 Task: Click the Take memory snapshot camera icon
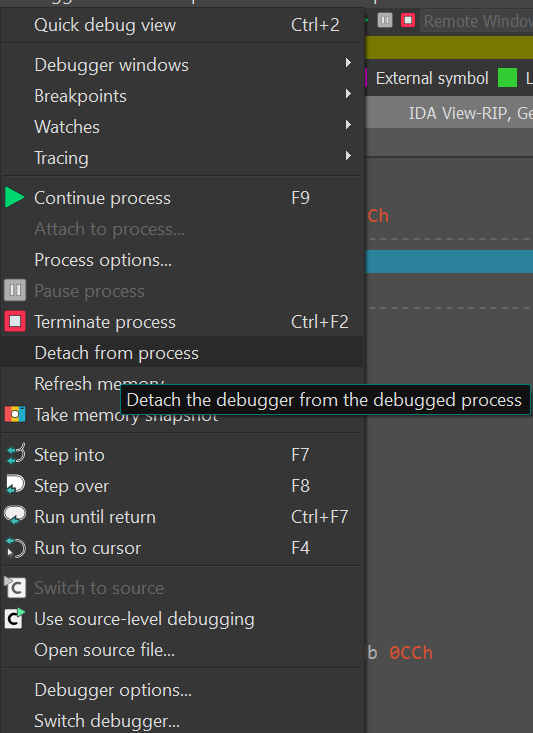point(15,415)
